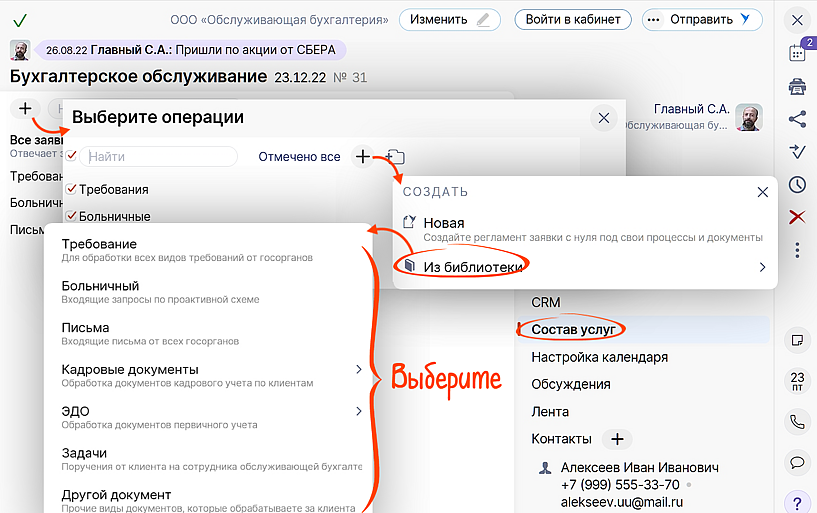
Task: Uncheck the Больничные checkbox
Action: click(71, 216)
